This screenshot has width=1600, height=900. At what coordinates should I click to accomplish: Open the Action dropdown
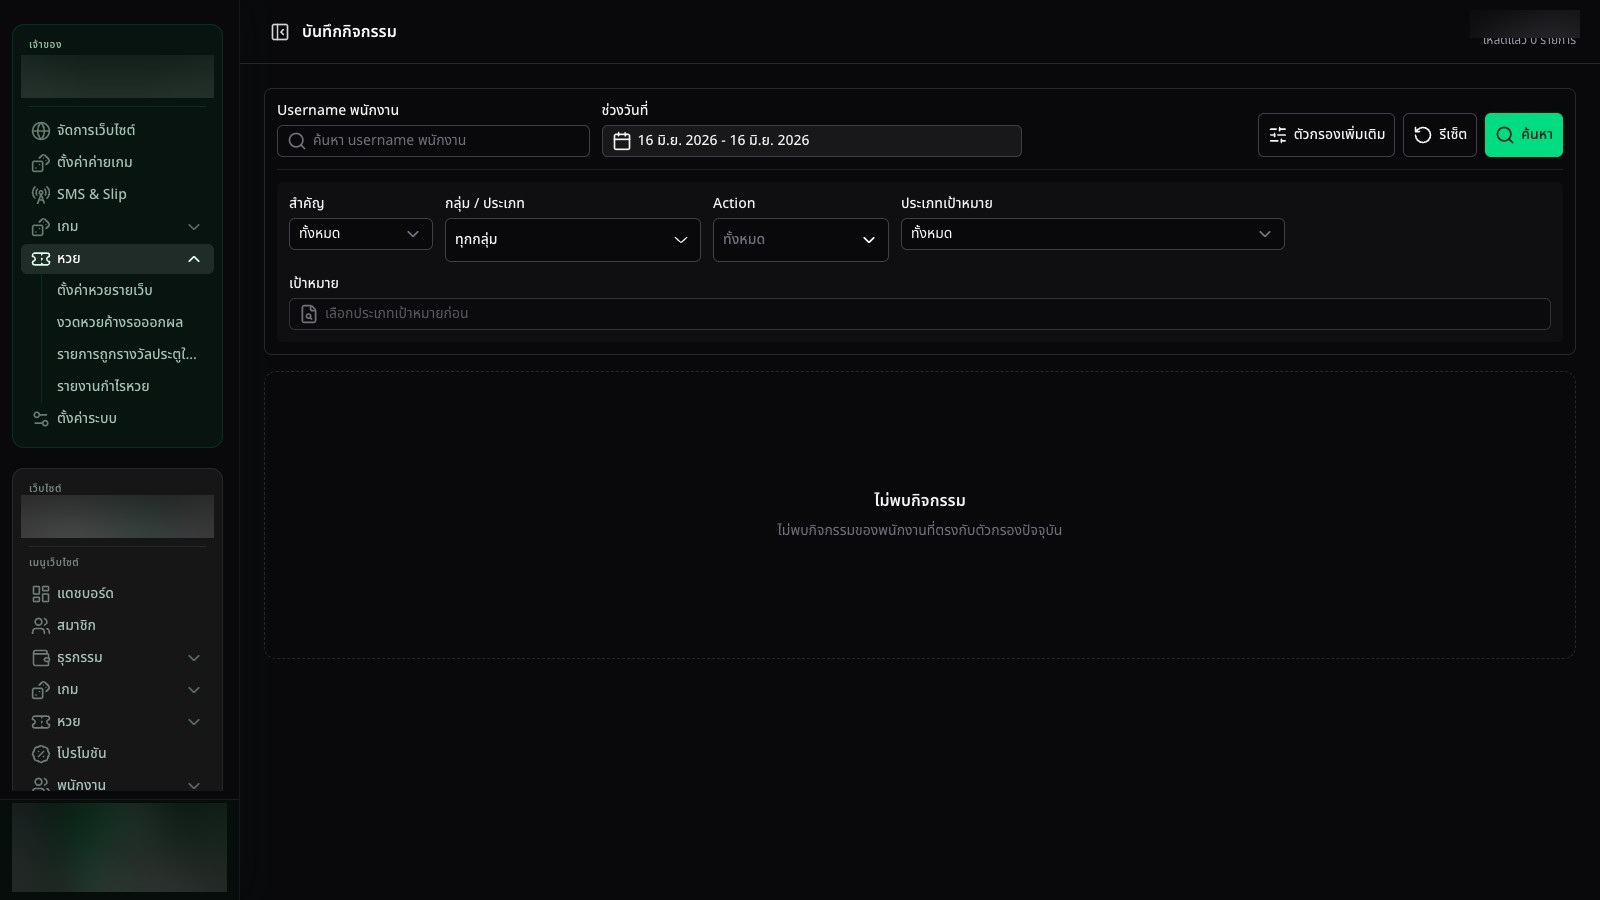pyautogui.click(x=801, y=240)
